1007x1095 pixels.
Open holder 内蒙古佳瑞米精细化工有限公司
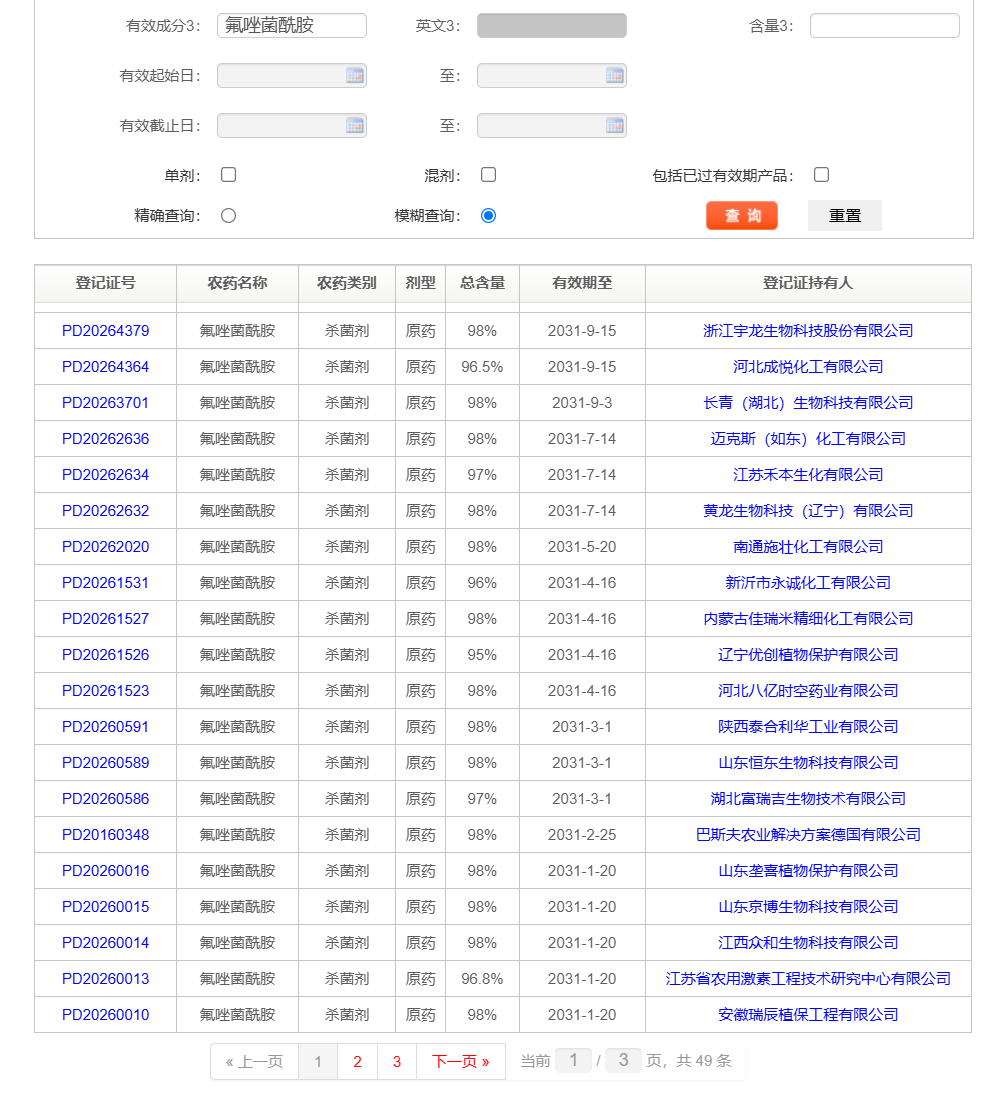pyautogui.click(x=808, y=619)
